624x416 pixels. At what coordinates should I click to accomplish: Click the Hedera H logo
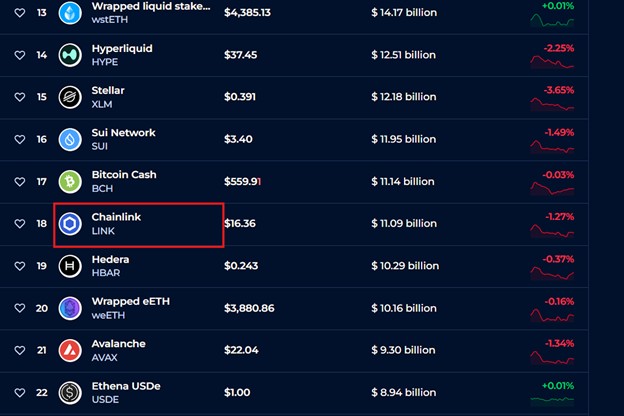70,266
